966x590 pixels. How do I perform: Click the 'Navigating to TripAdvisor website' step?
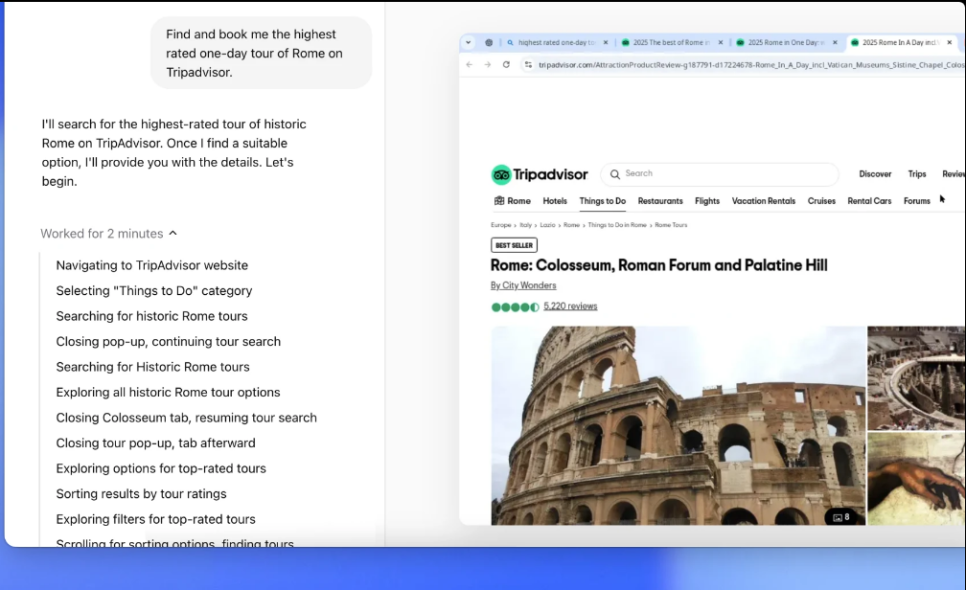152,265
